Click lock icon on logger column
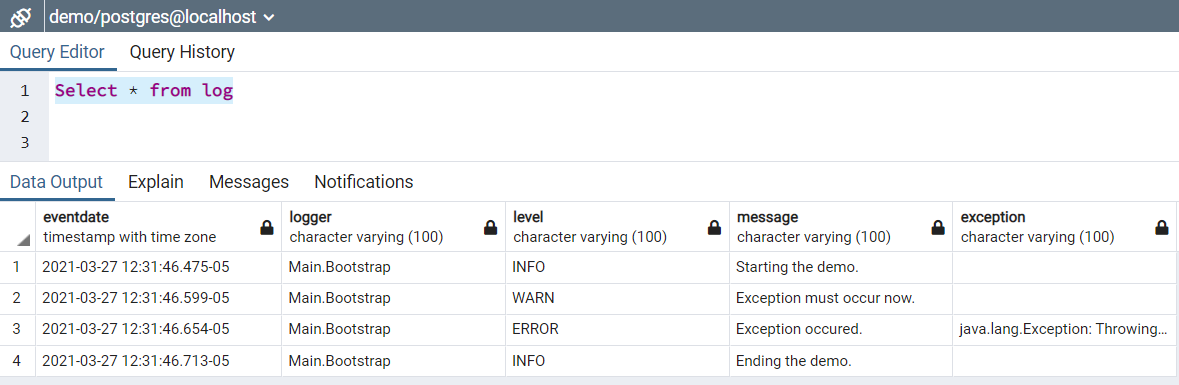The width and height of the screenshot is (1179, 385). click(x=490, y=228)
